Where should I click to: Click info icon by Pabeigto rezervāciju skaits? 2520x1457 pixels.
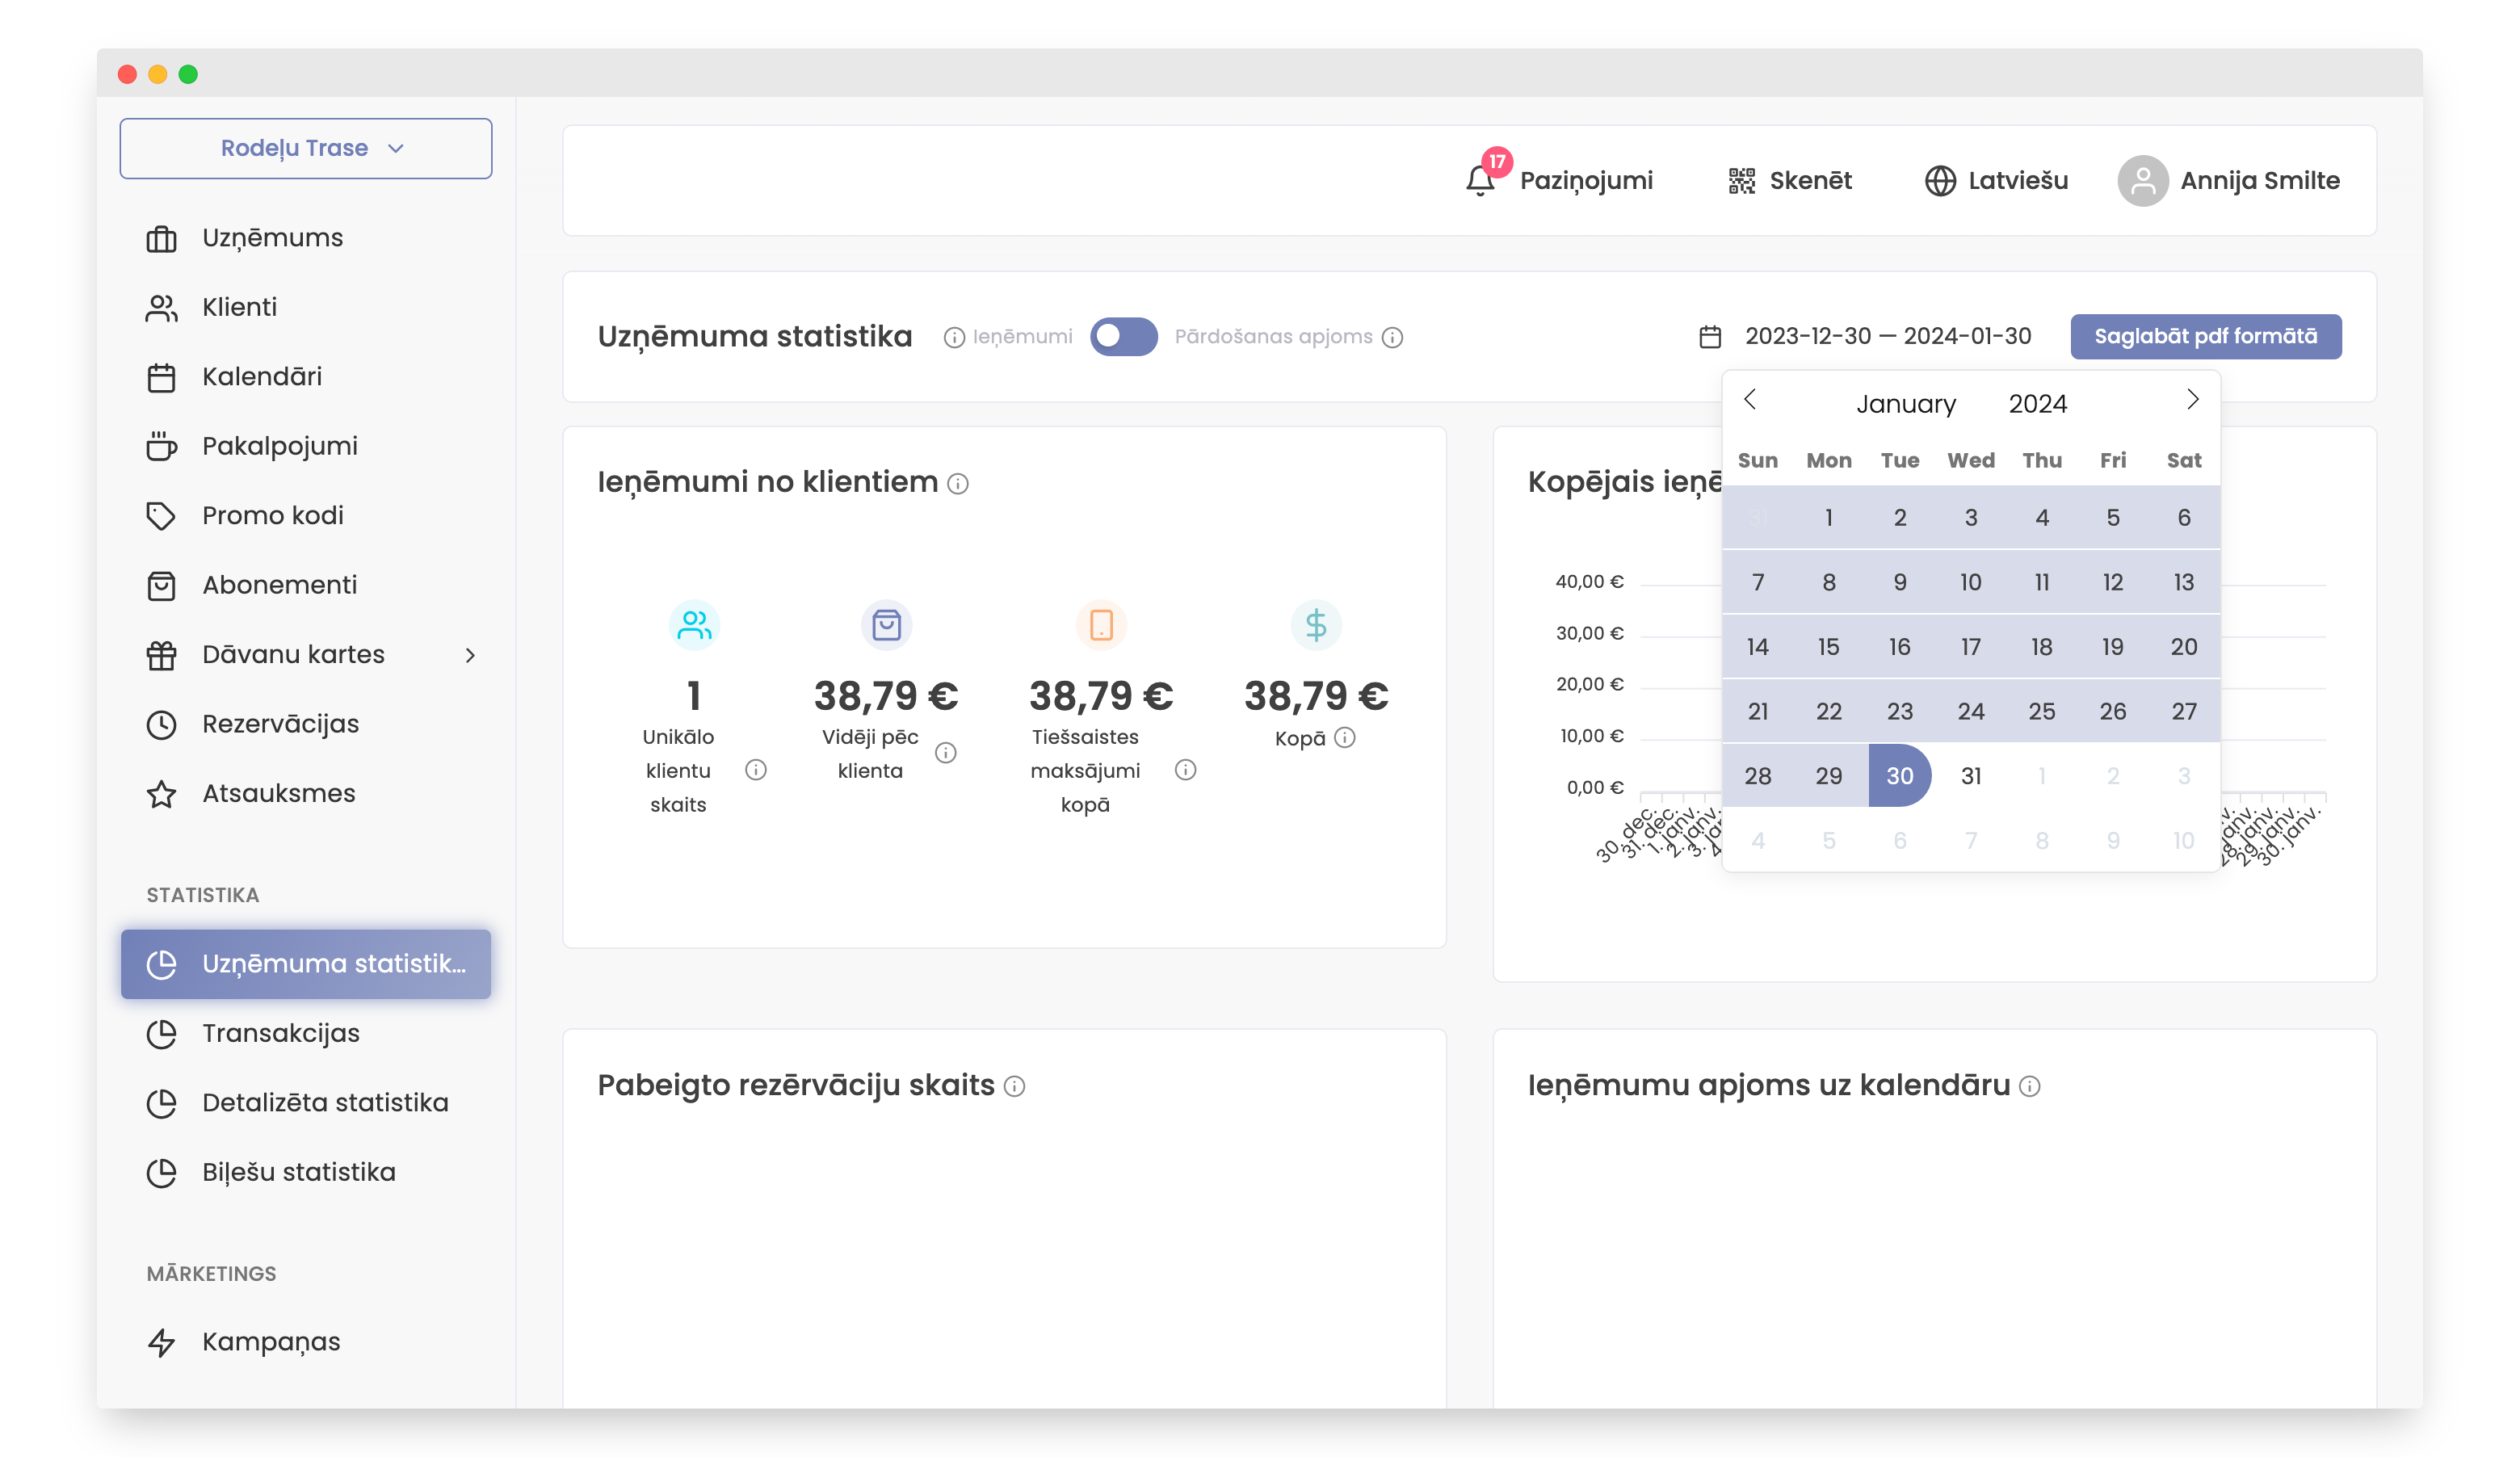[1014, 1087]
